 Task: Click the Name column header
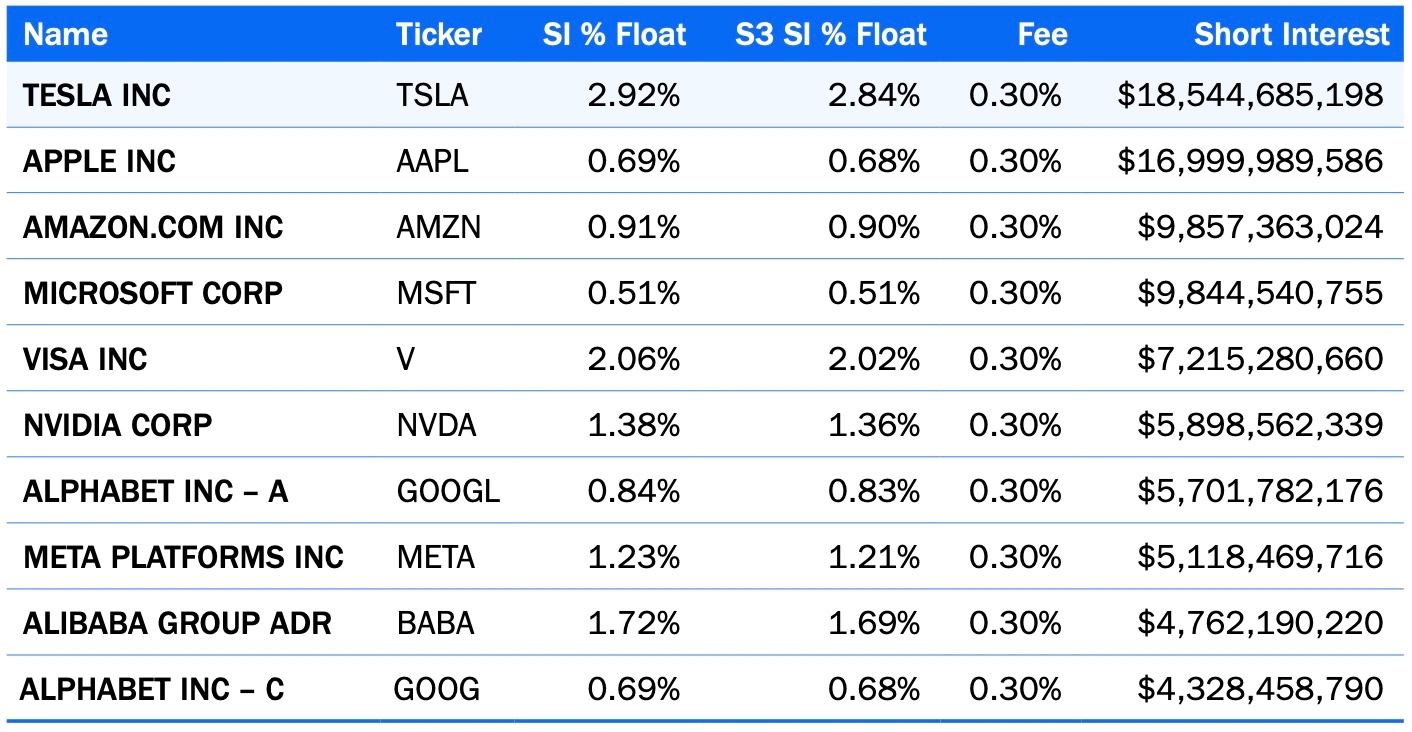66,35
